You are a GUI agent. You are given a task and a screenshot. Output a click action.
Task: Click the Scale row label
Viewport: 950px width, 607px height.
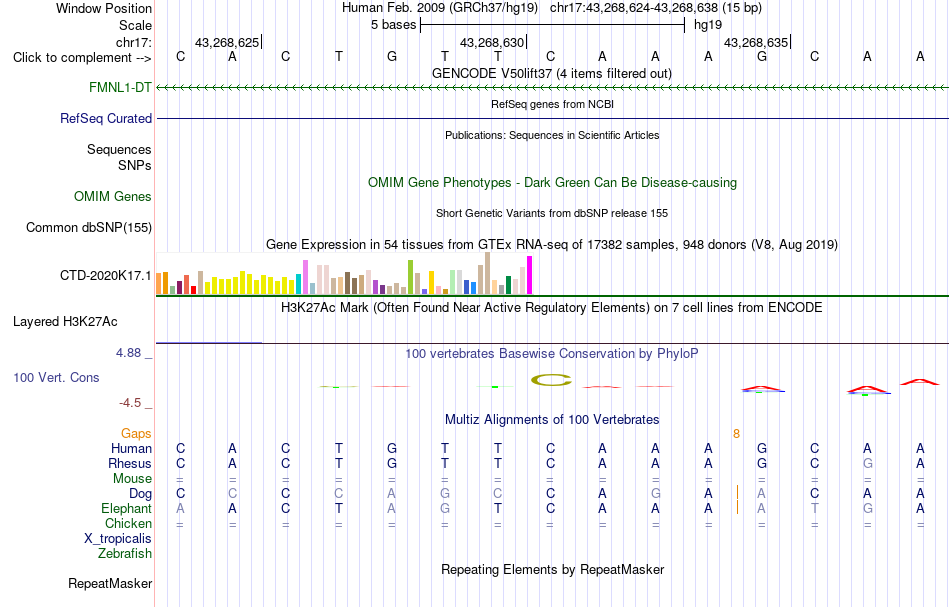(x=136, y=25)
